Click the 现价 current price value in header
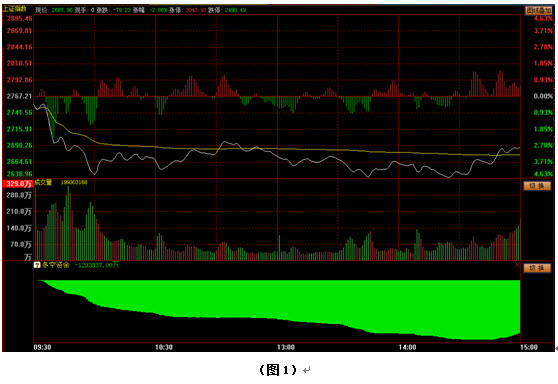The width and height of the screenshot is (558, 384). point(62,10)
